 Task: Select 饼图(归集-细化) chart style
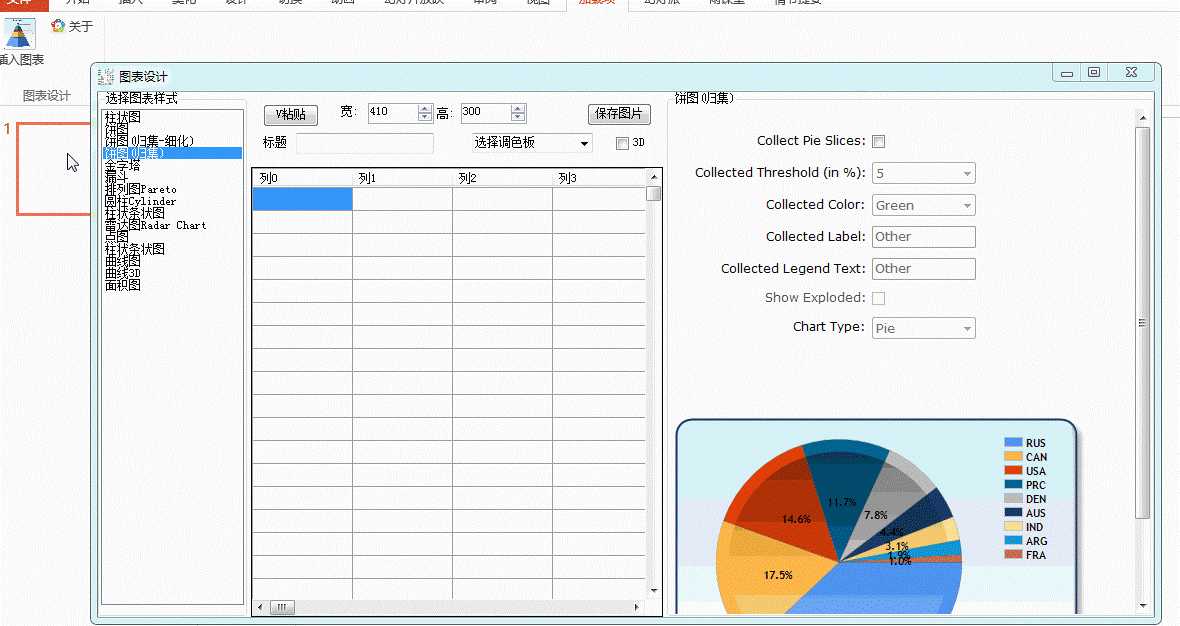point(149,141)
